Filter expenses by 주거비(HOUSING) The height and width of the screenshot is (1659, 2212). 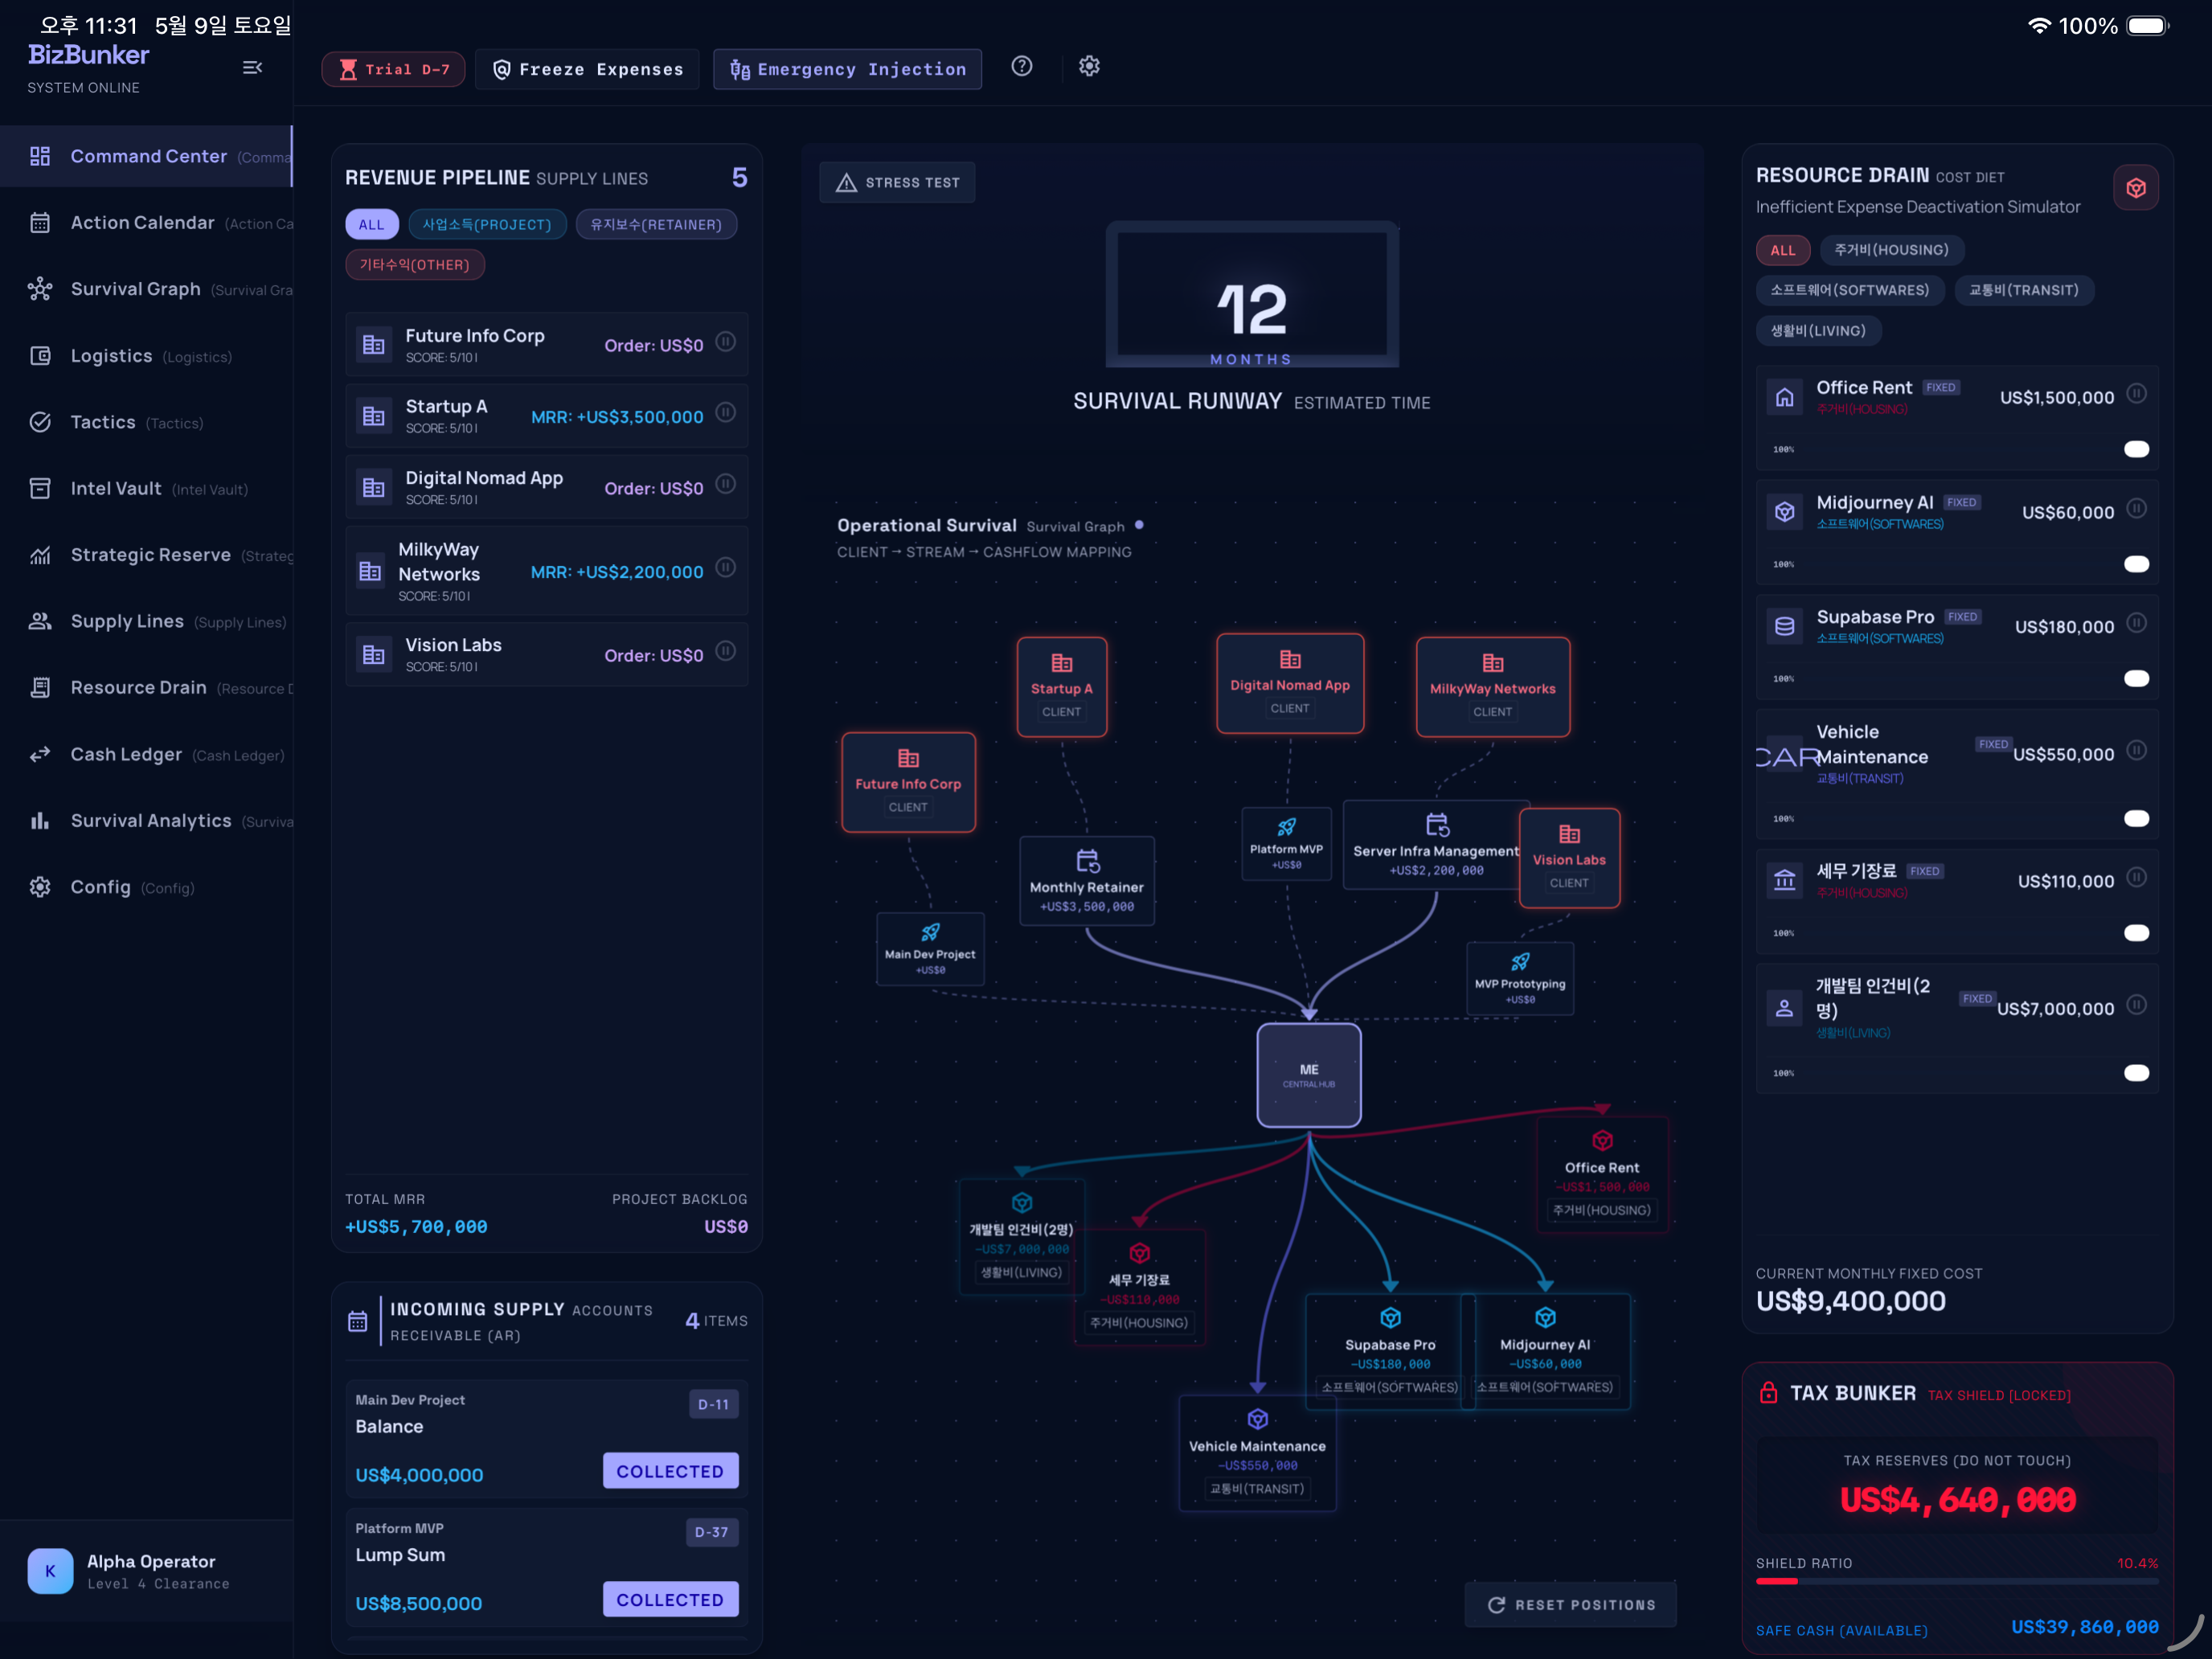[x=1891, y=250]
